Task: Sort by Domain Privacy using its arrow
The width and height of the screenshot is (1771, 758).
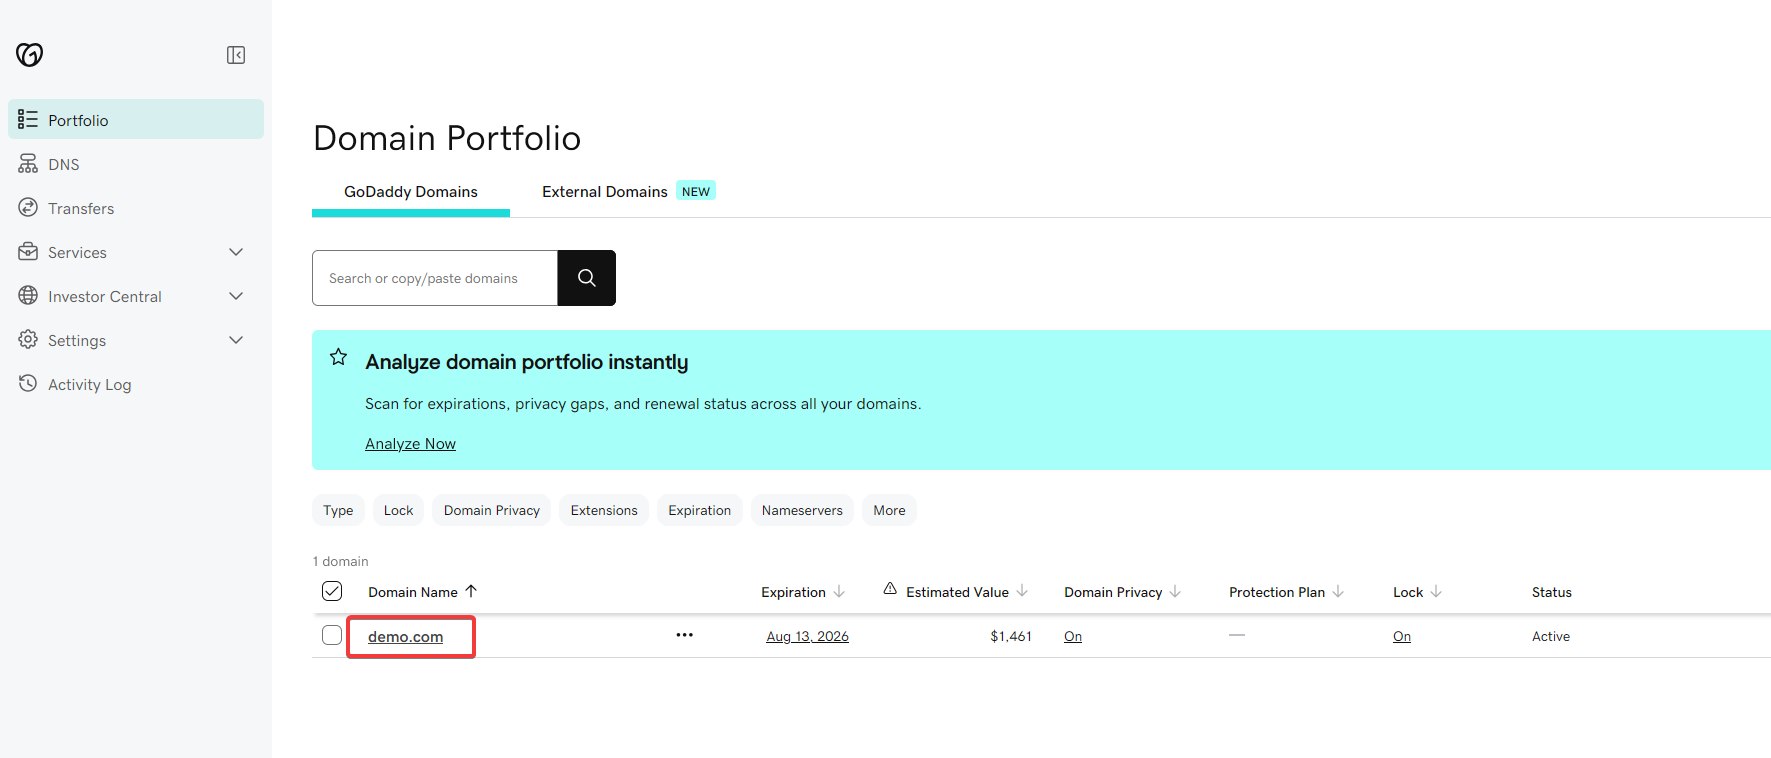Action: [1175, 592]
